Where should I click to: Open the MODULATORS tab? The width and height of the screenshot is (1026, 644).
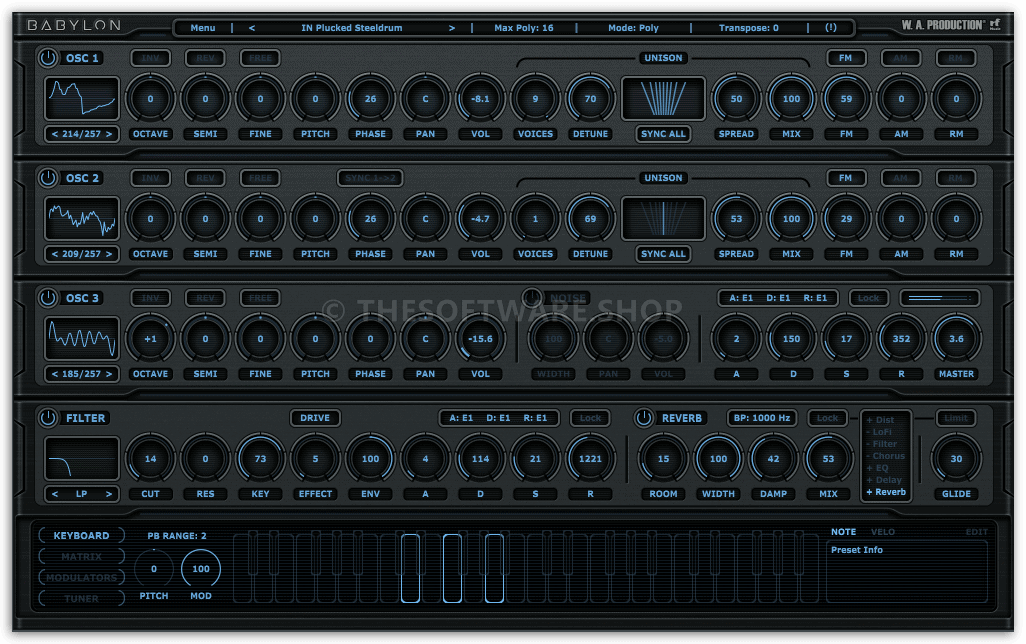[x=81, y=577]
